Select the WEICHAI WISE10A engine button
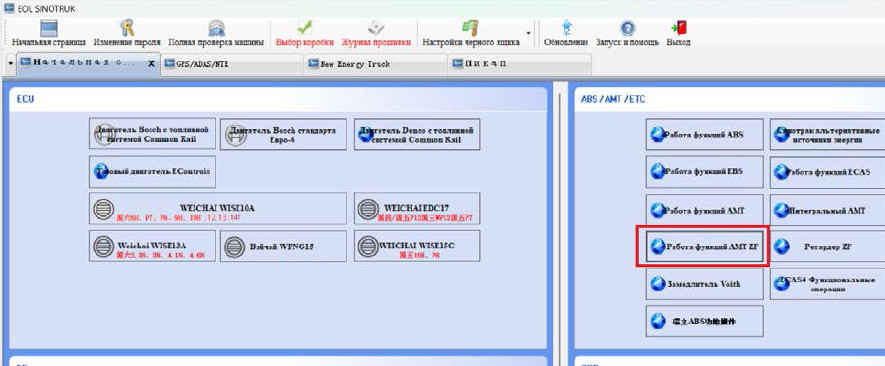Screen dimensions: 885x366 click(218, 208)
